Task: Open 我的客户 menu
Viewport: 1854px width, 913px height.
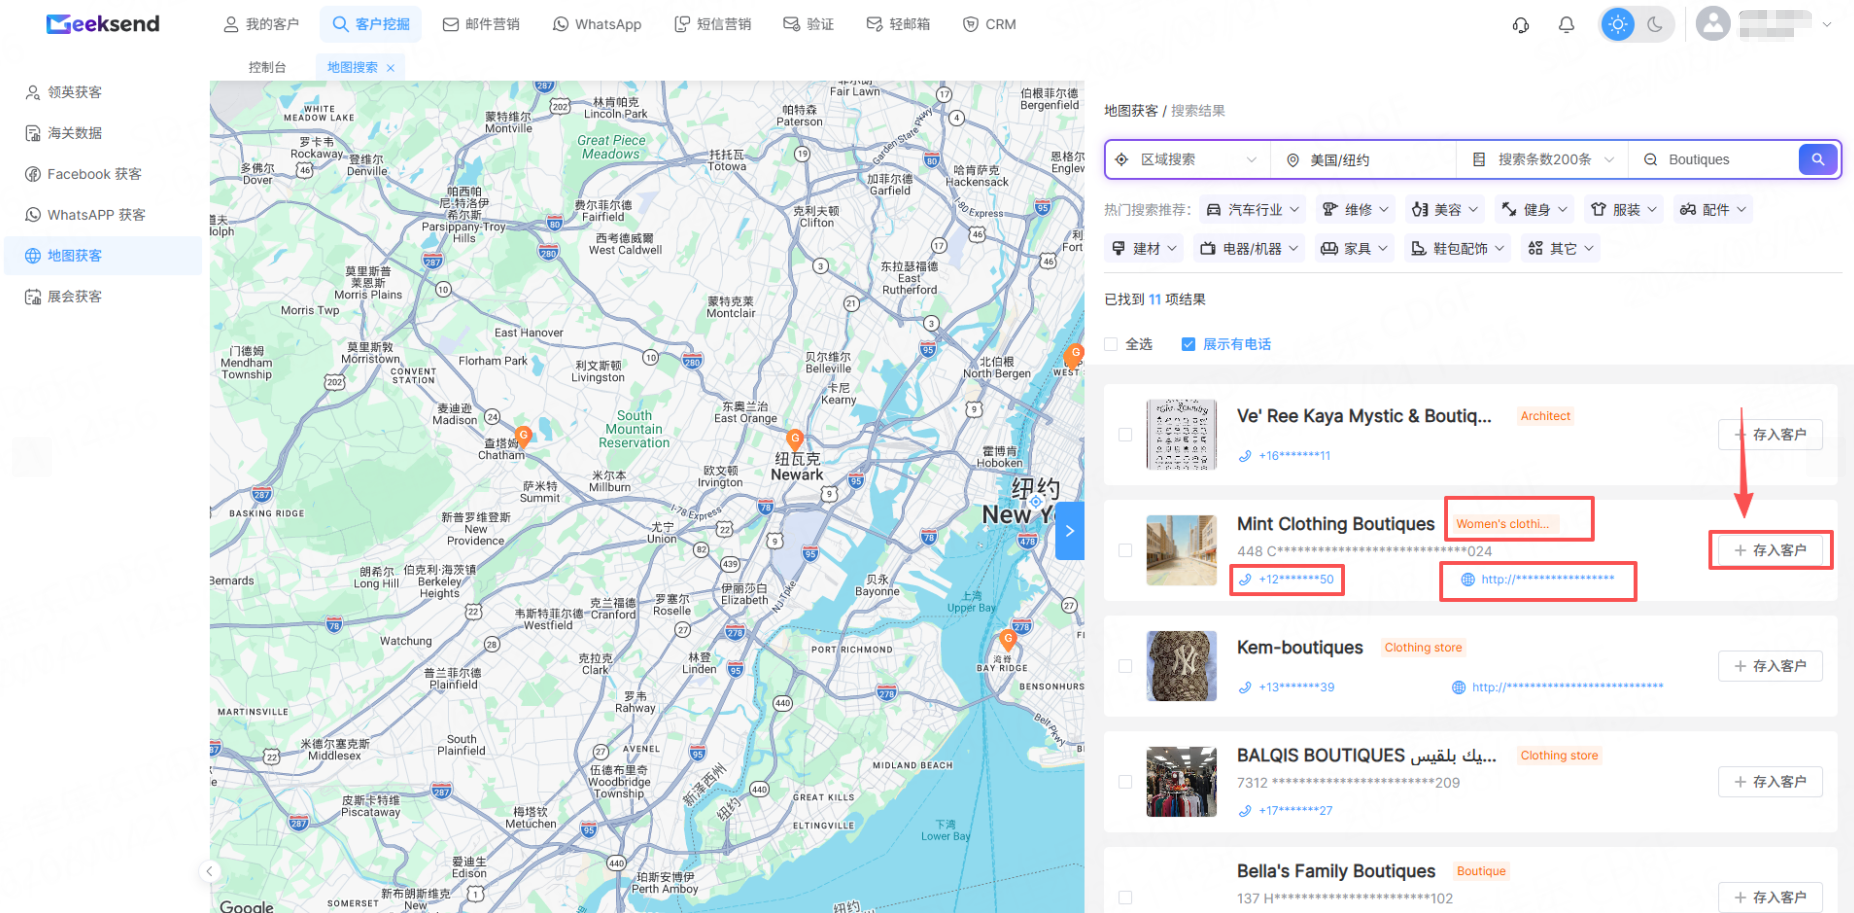Action: pos(261,24)
